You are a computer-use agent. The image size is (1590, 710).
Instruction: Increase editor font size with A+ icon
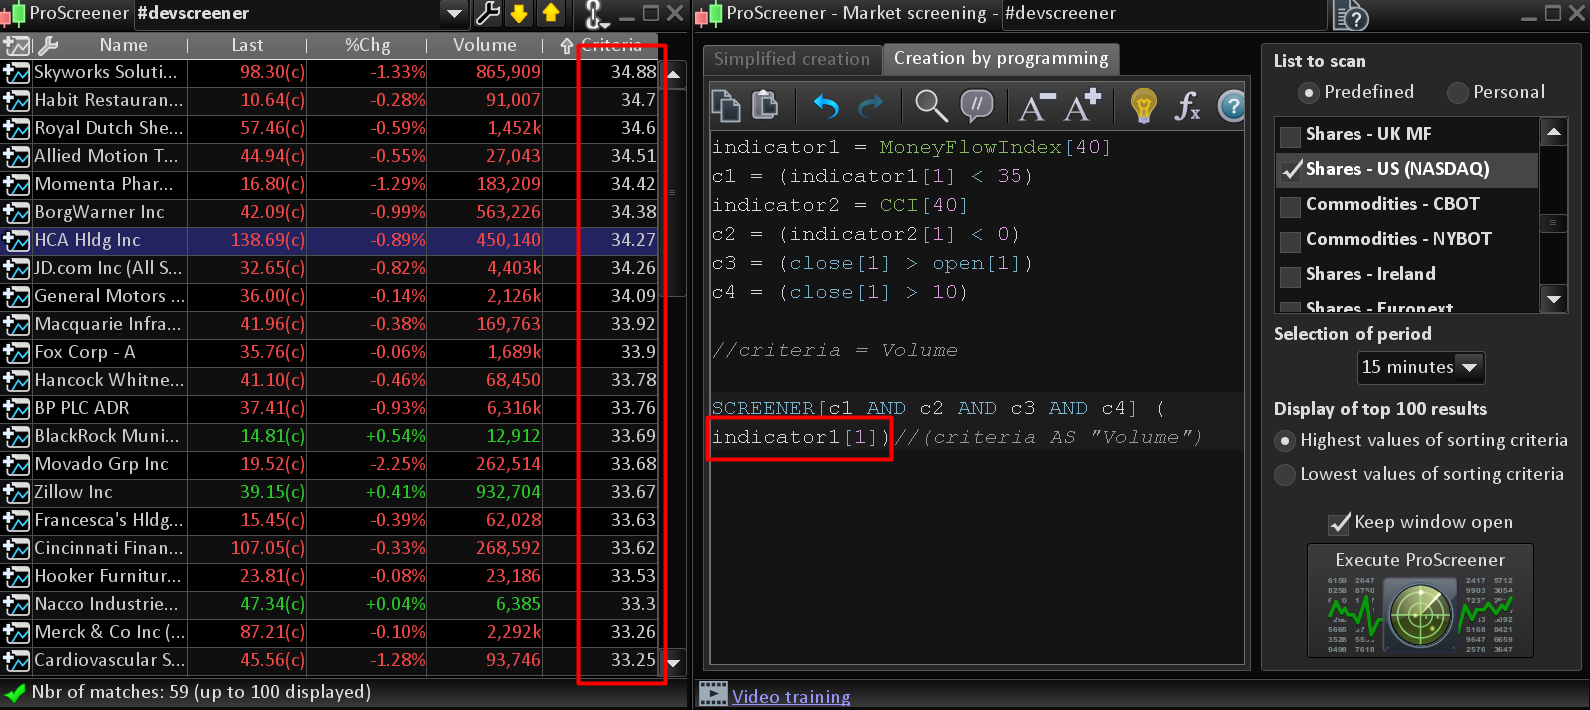click(1082, 105)
